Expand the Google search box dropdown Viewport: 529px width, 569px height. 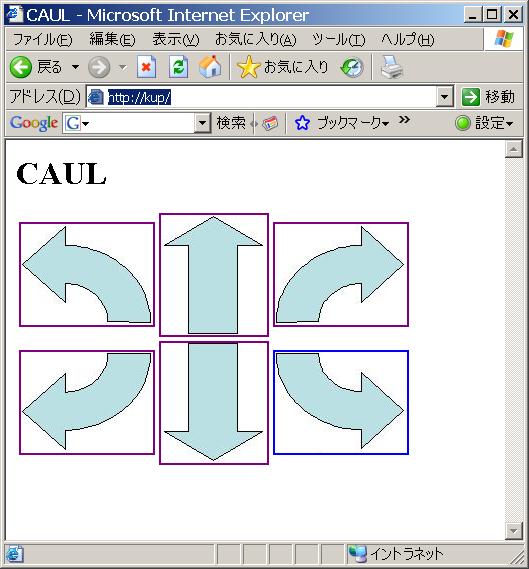click(x=202, y=123)
